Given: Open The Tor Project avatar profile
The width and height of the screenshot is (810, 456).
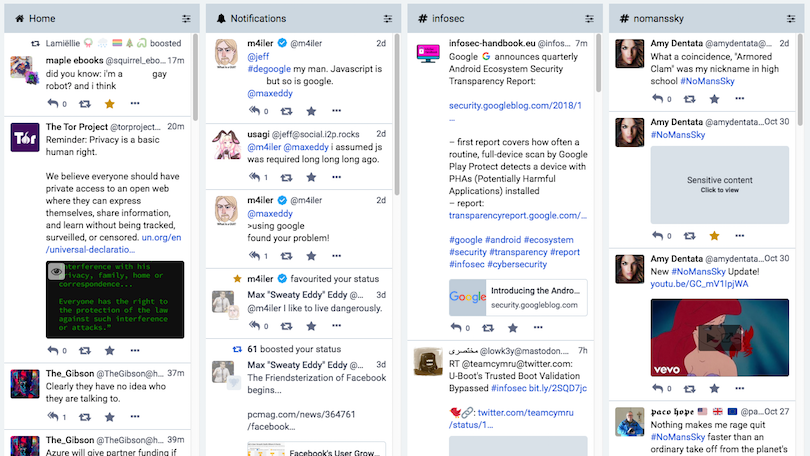Looking at the screenshot, I should pos(25,137).
